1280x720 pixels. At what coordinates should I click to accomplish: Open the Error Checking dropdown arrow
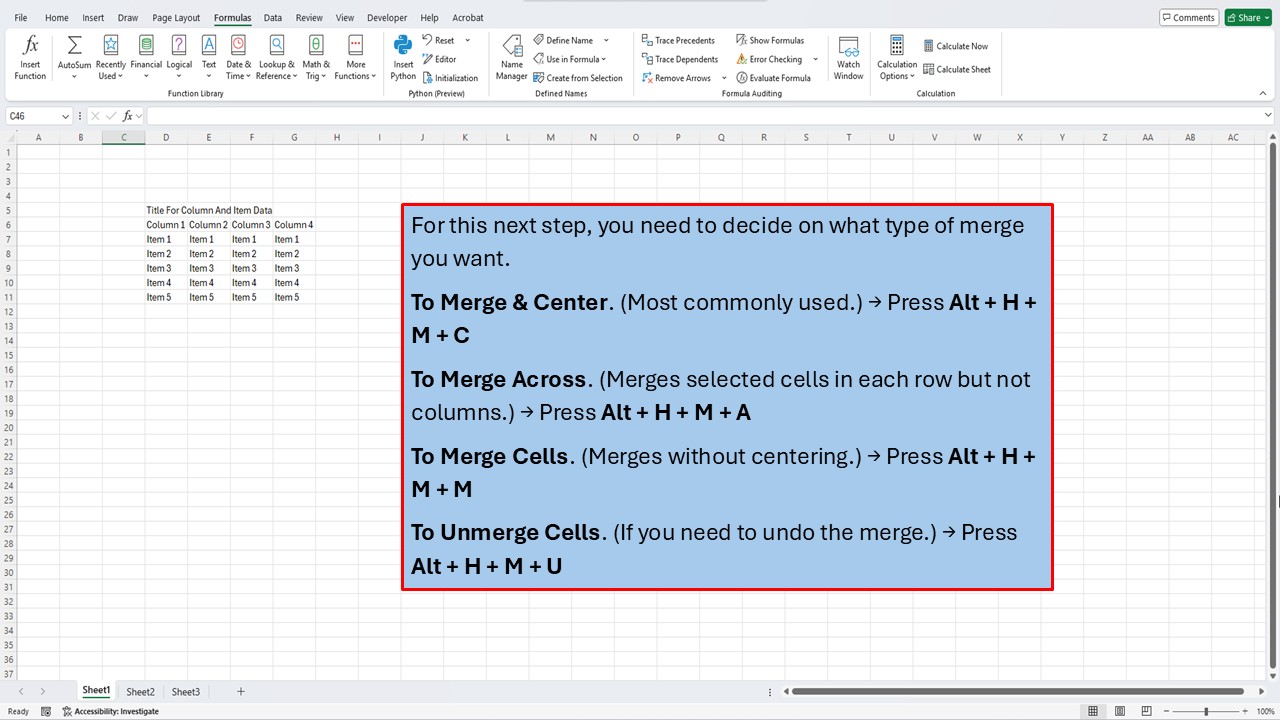pos(815,59)
